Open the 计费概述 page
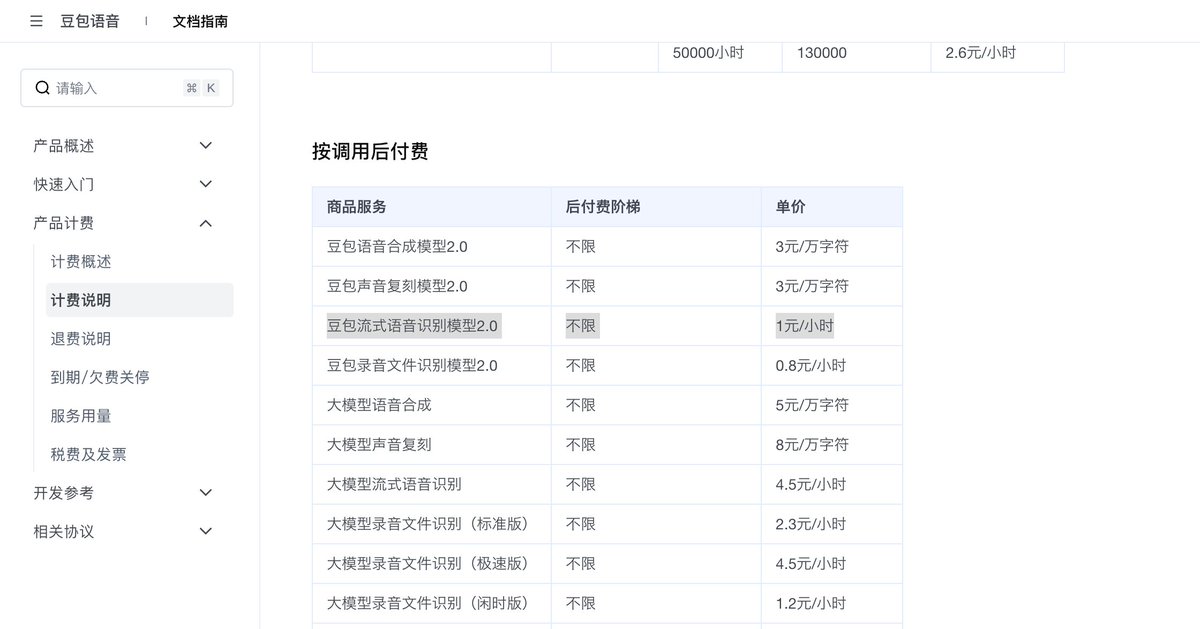Viewport: 1200px width, 629px height. point(81,262)
